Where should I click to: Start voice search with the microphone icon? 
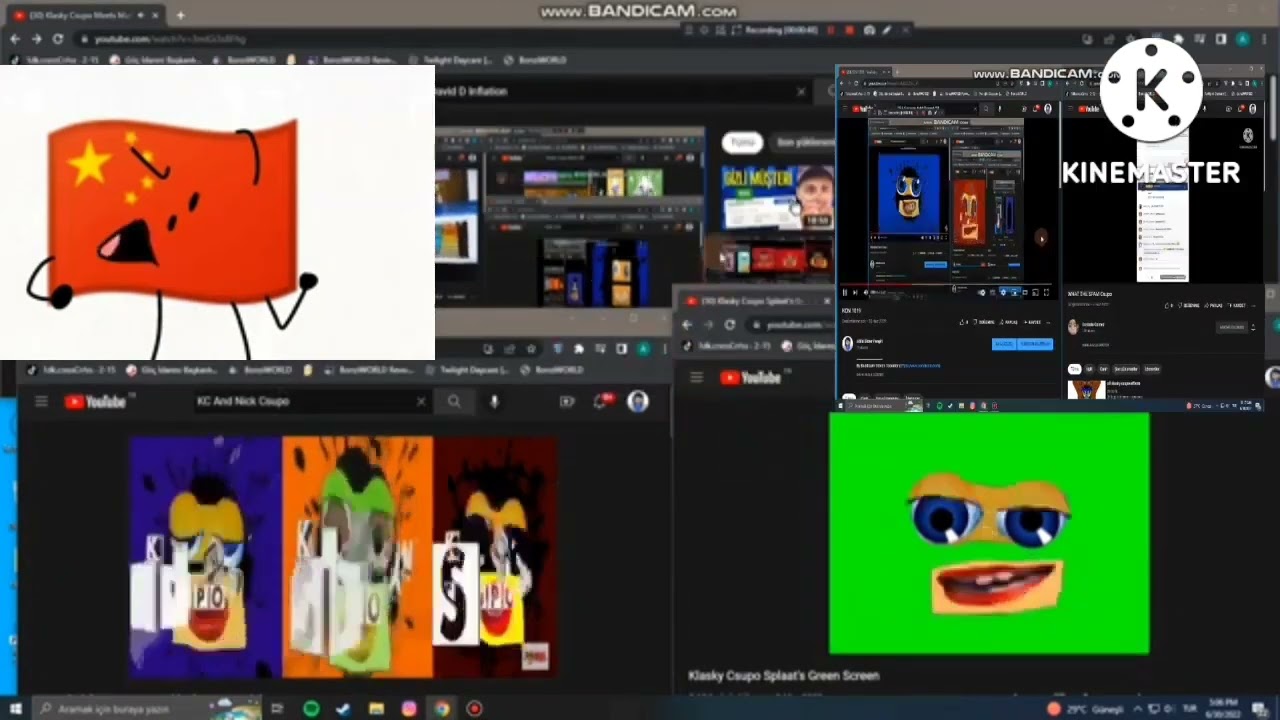(494, 401)
